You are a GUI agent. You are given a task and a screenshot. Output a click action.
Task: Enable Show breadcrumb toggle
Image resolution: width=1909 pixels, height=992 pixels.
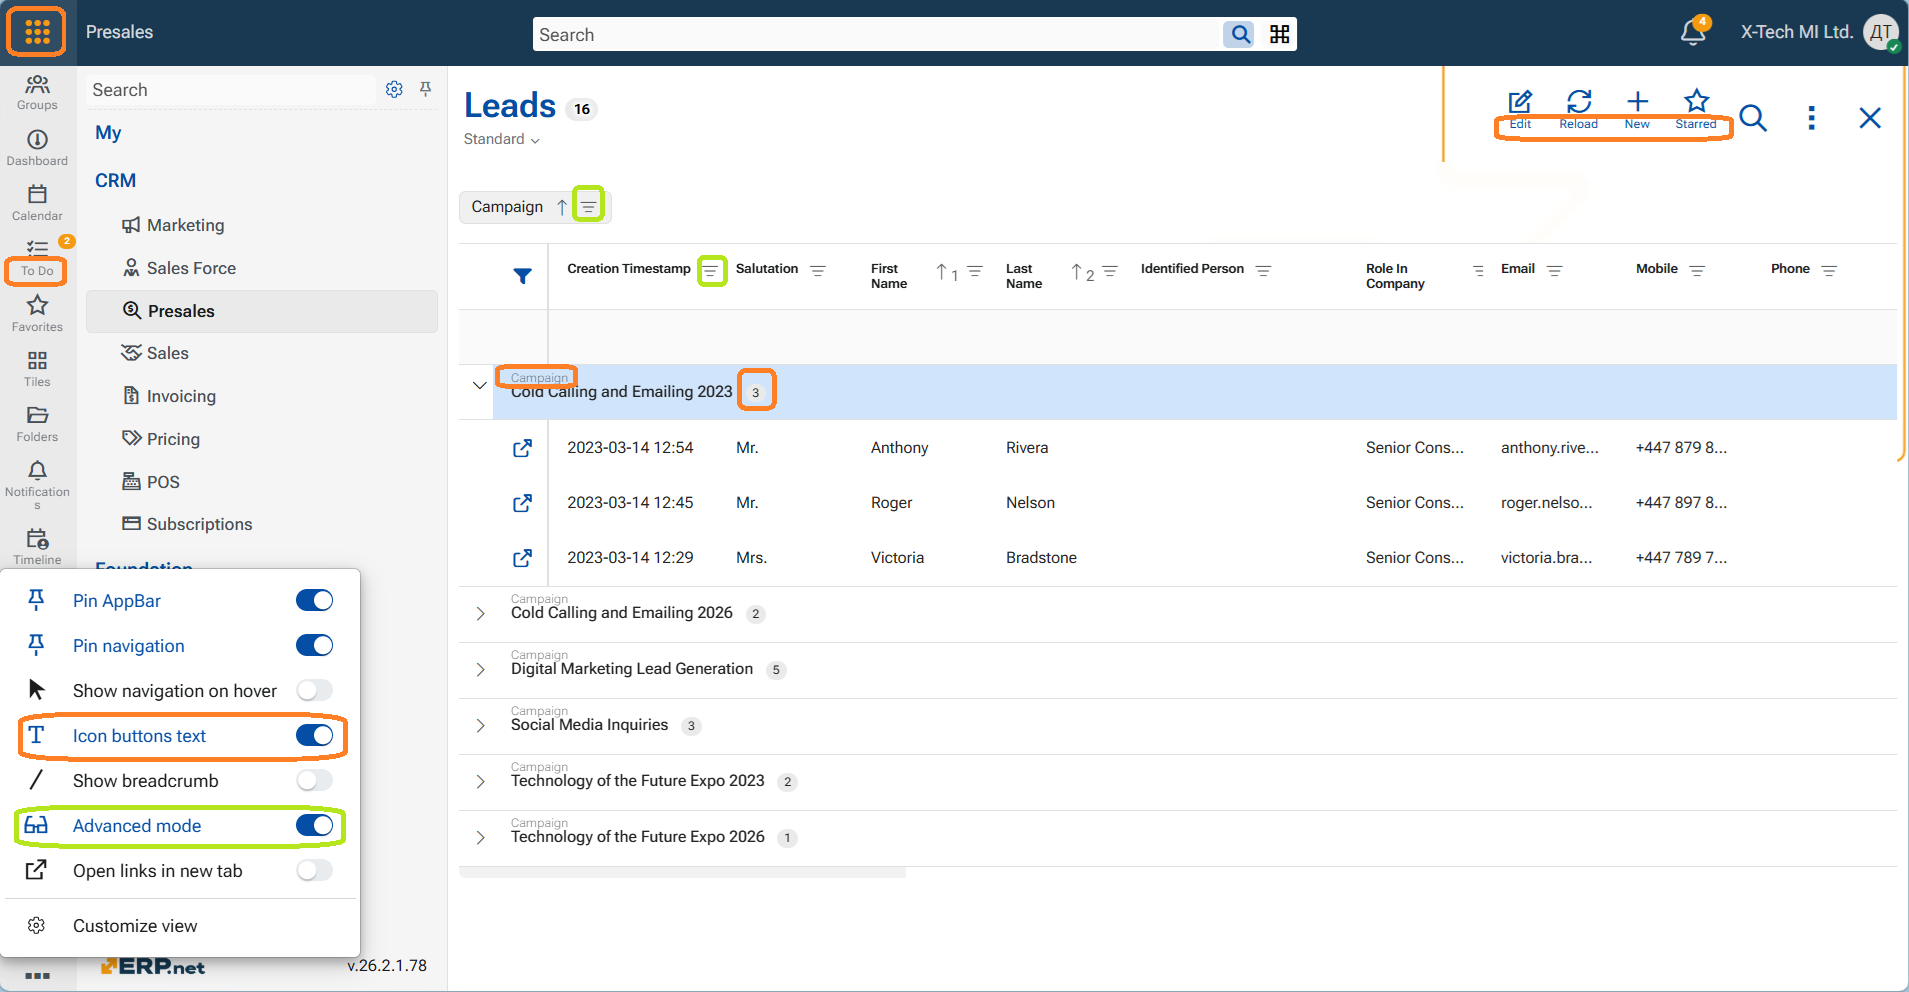point(314,781)
